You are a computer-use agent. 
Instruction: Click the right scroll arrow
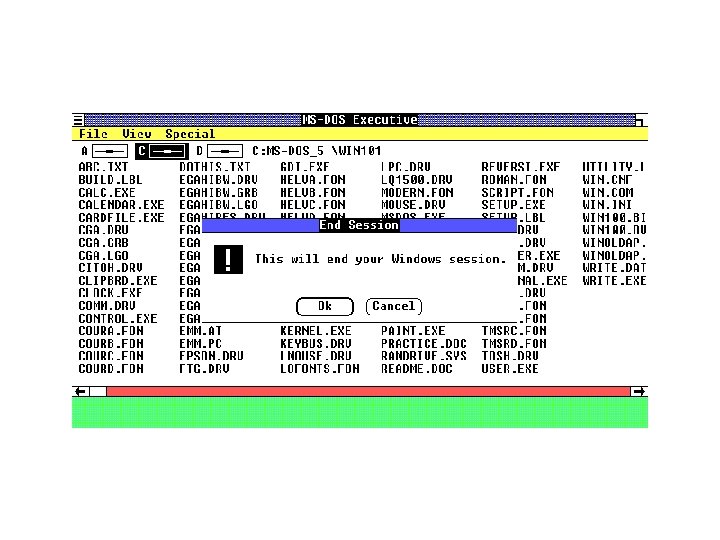[639, 391]
